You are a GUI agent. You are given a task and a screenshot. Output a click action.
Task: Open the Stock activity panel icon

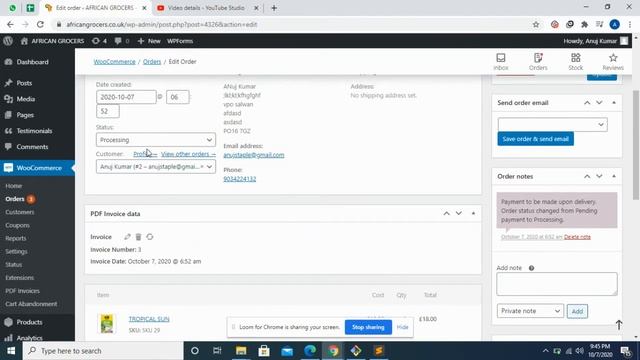pyautogui.click(x=576, y=62)
